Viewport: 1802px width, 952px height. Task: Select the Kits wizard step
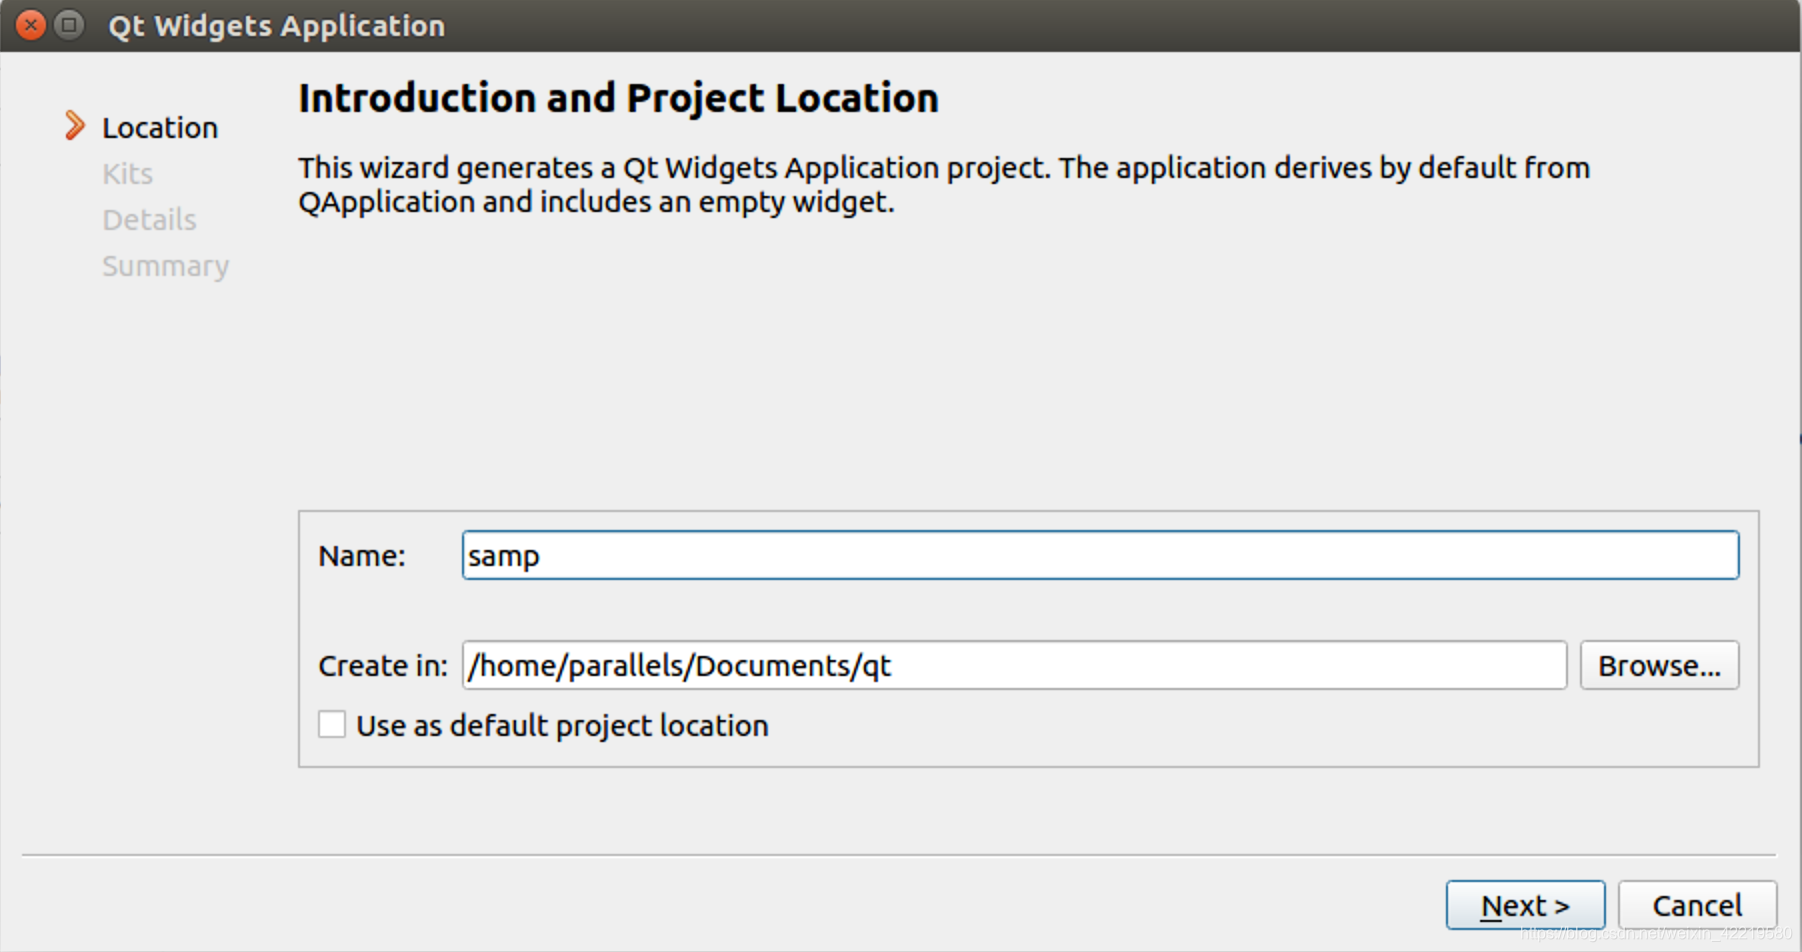click(x=128, y=174)
